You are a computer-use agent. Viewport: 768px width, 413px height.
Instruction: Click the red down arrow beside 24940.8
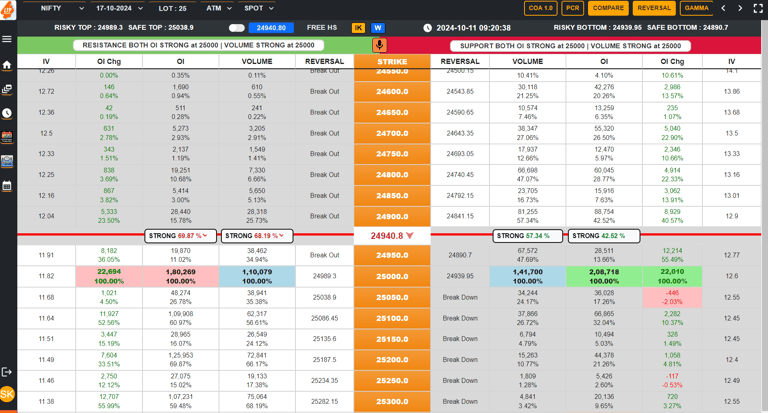tap(410, 236)
